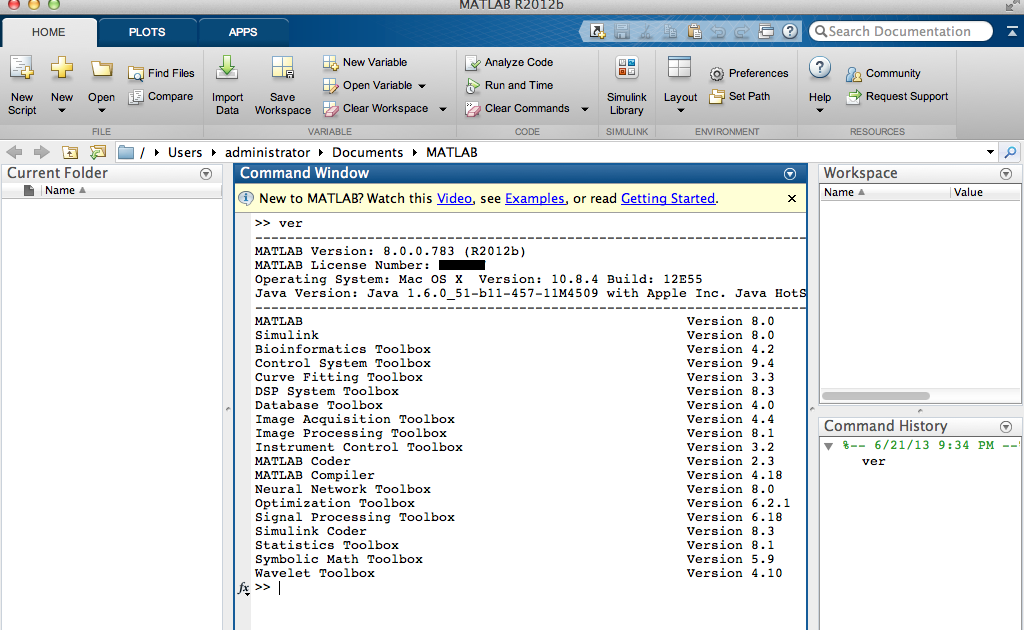Screen dimensions: 1024x630
Task: Open the Getting Started link
Action: (668, 198)
